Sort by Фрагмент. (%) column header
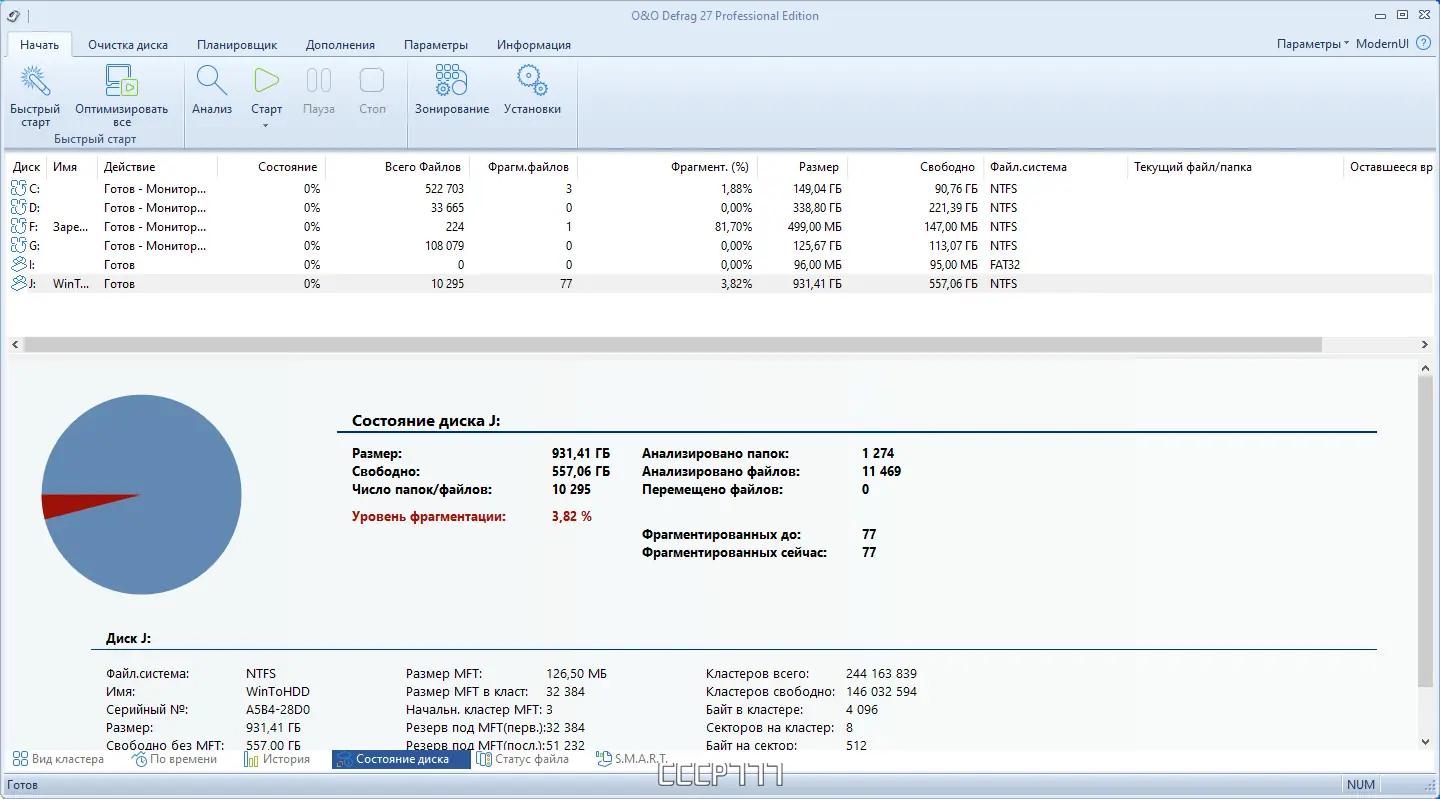 [710, 167]
